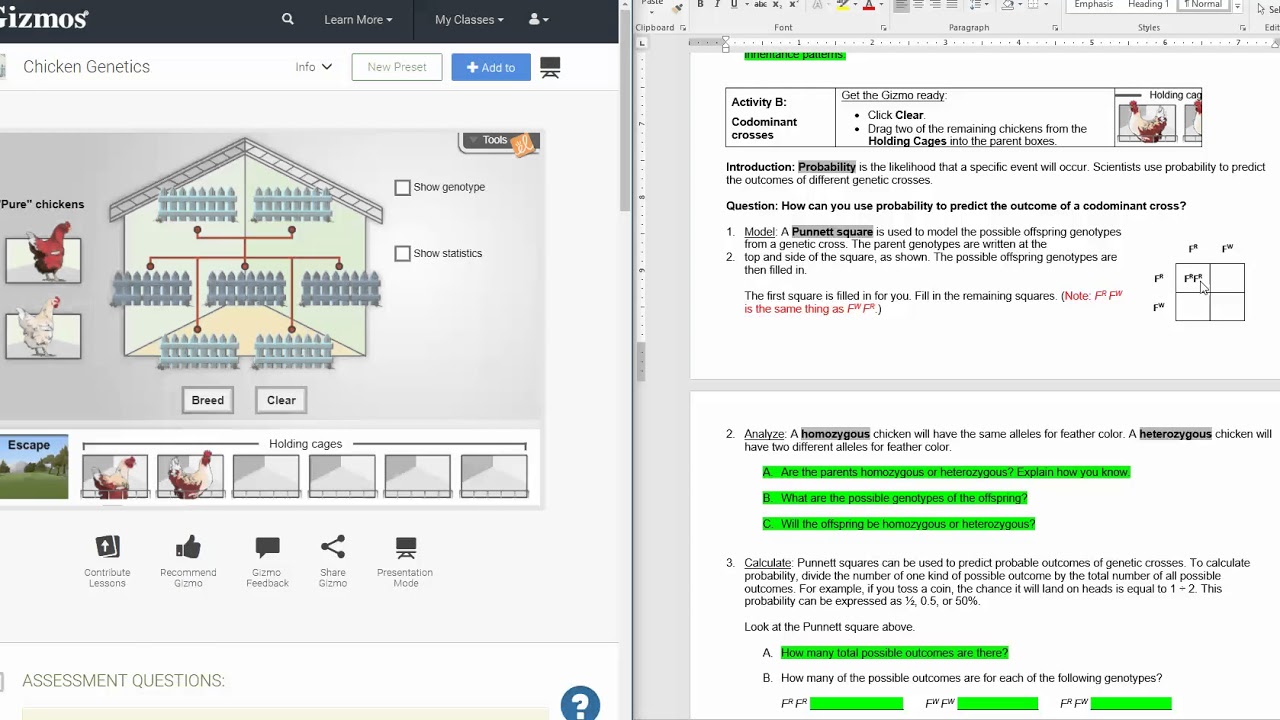The height and width of the screenshot is (720, 1280).
Task: Apply superscript formatting in Word
Action: coord(794,4)
